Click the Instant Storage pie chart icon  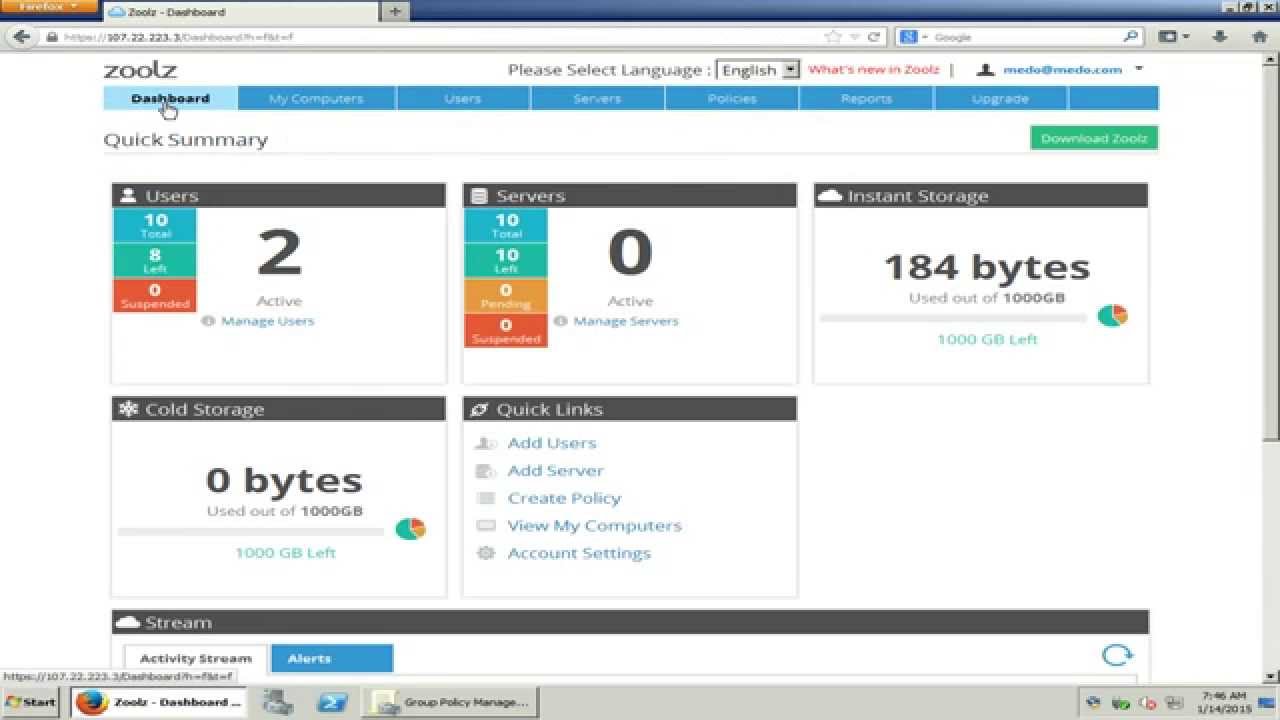point(1113,315)
